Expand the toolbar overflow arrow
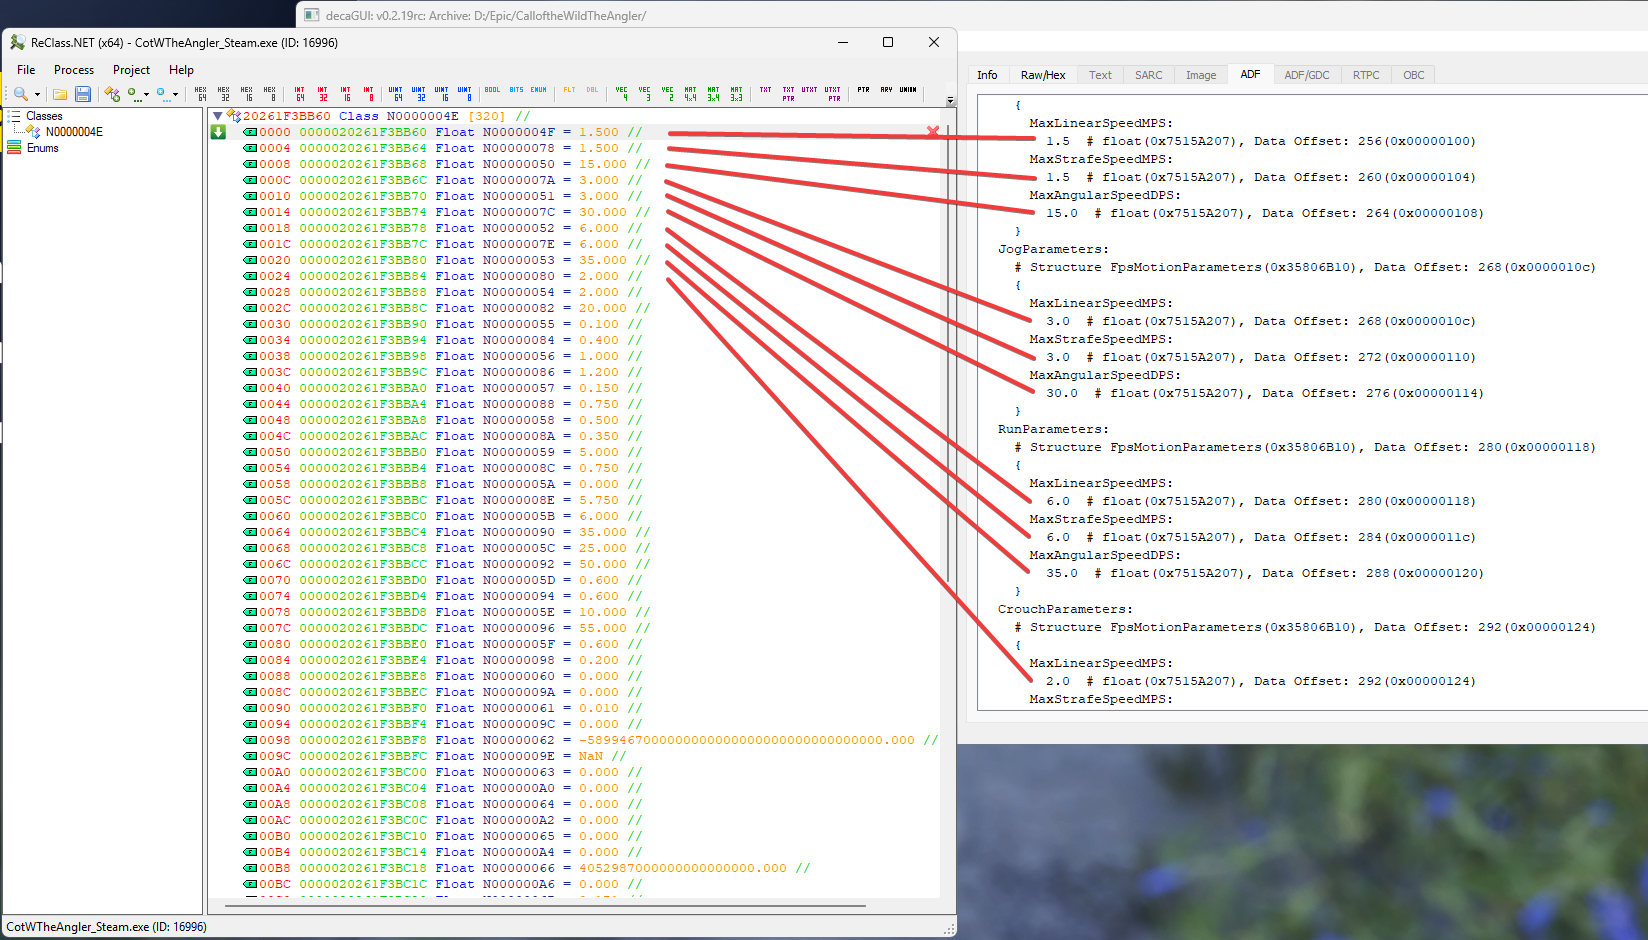The image size is (1648, 940). click(950, 101)
